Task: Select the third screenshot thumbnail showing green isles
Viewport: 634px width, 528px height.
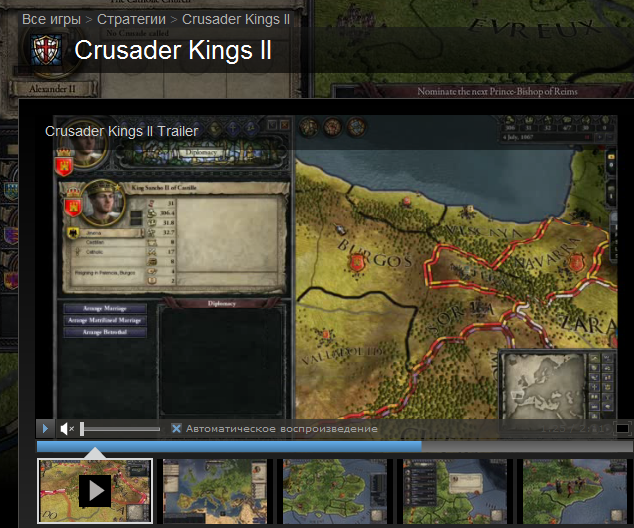Action: pos(334,491)
